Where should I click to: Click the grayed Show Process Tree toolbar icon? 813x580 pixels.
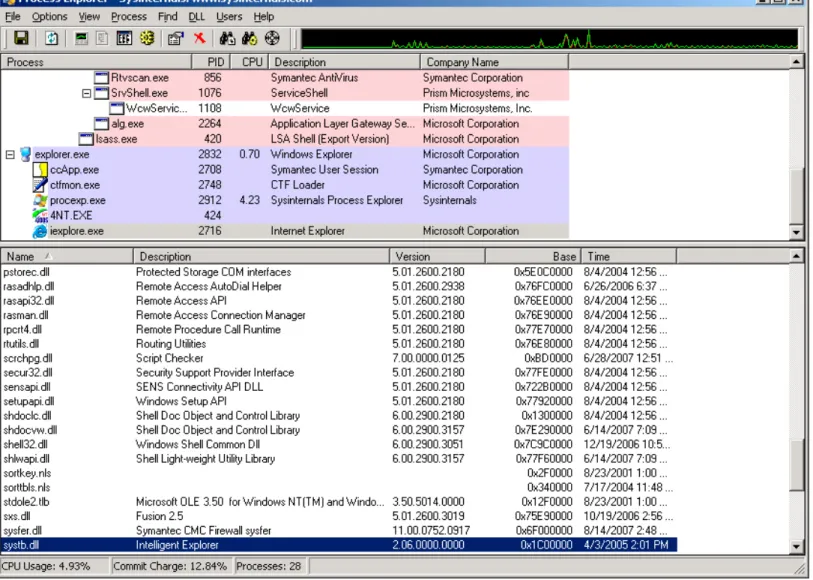click(x=102, y=38)
